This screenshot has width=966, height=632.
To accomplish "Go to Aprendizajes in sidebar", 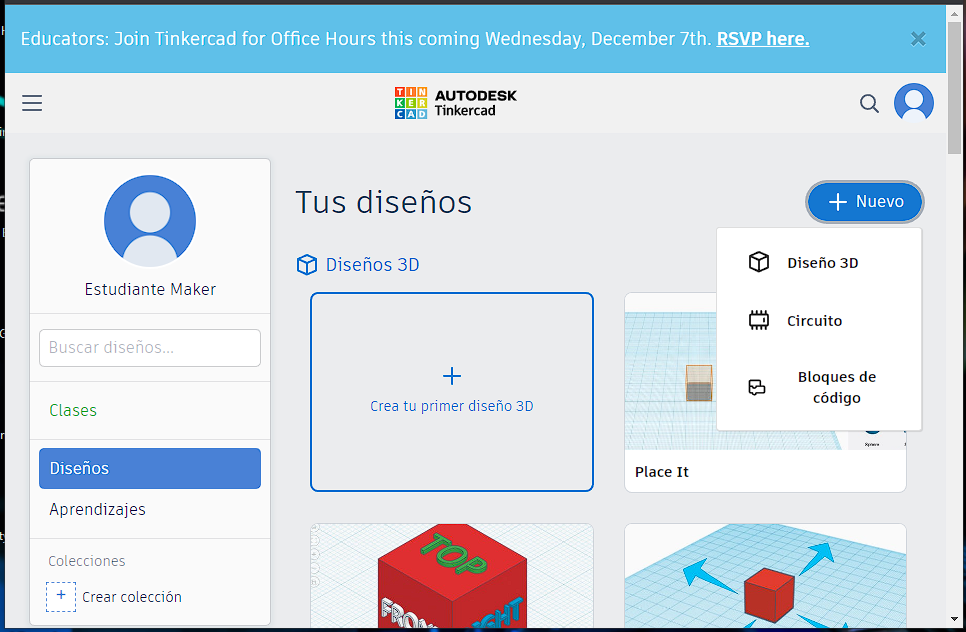I will (97, 509).
